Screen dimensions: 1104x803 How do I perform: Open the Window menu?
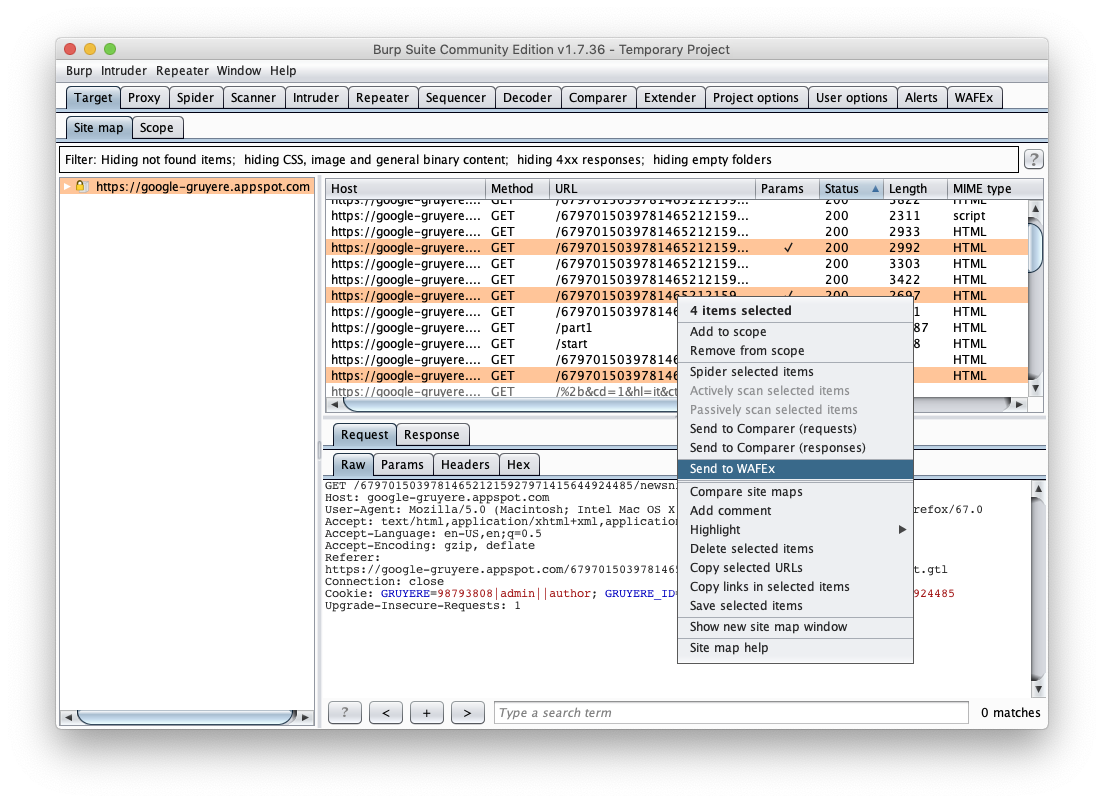pos(239,70)
